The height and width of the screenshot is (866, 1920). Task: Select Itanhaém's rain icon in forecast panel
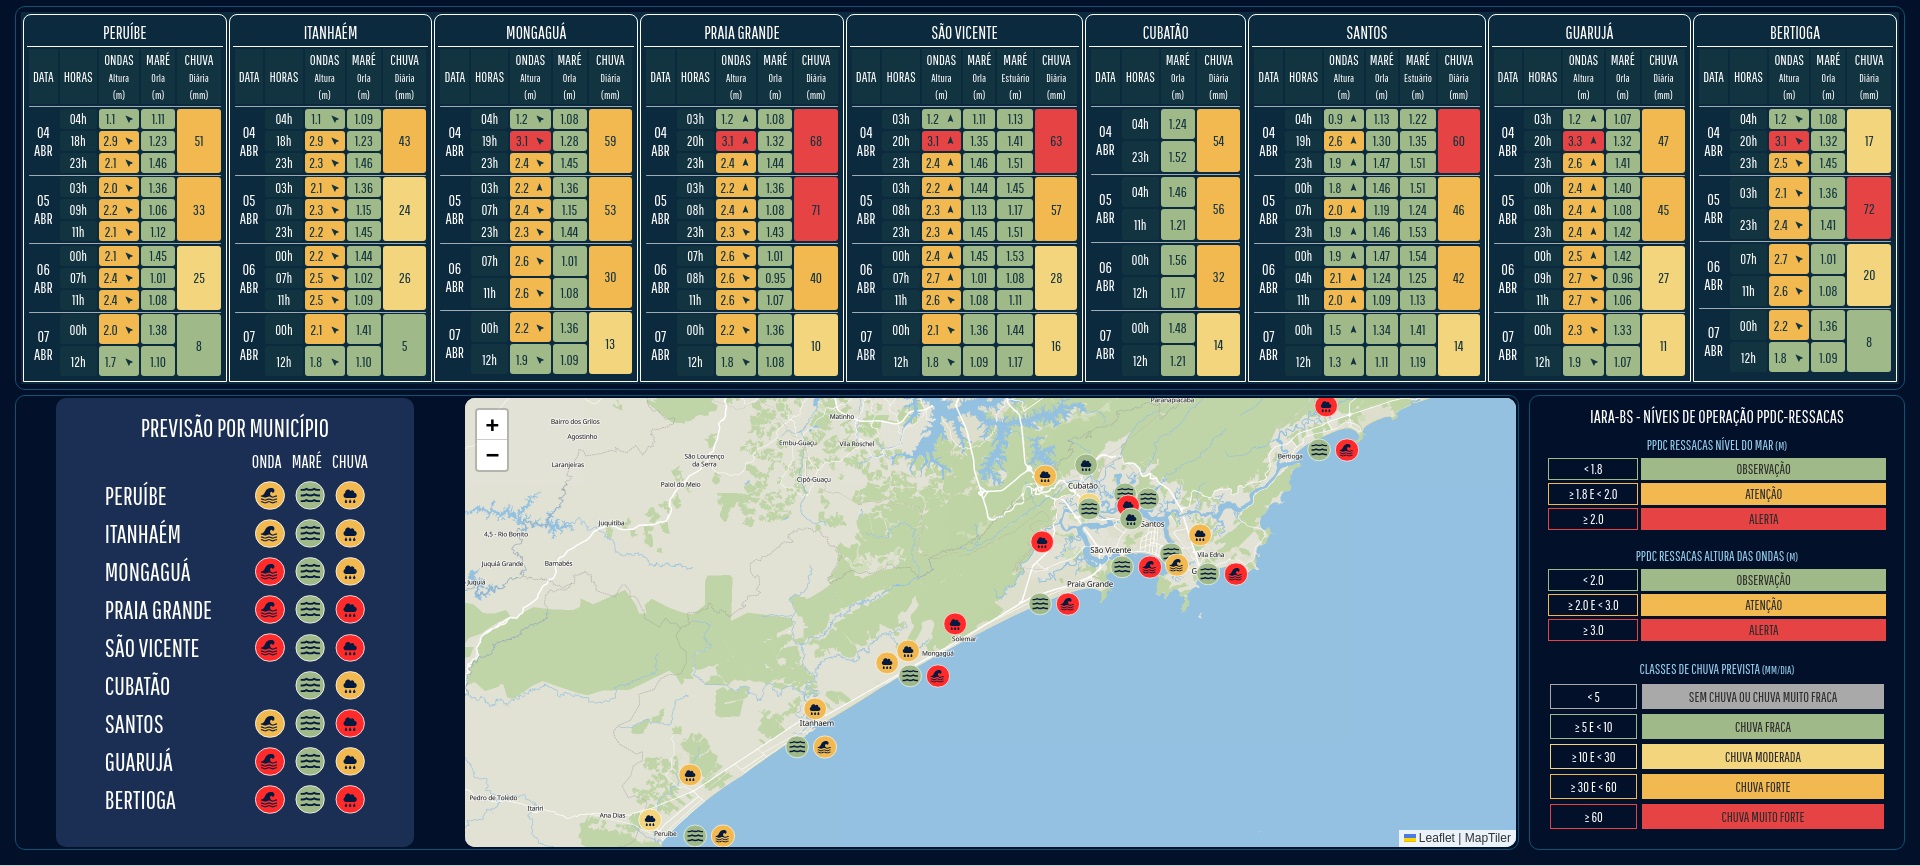[x=350, y=534]
